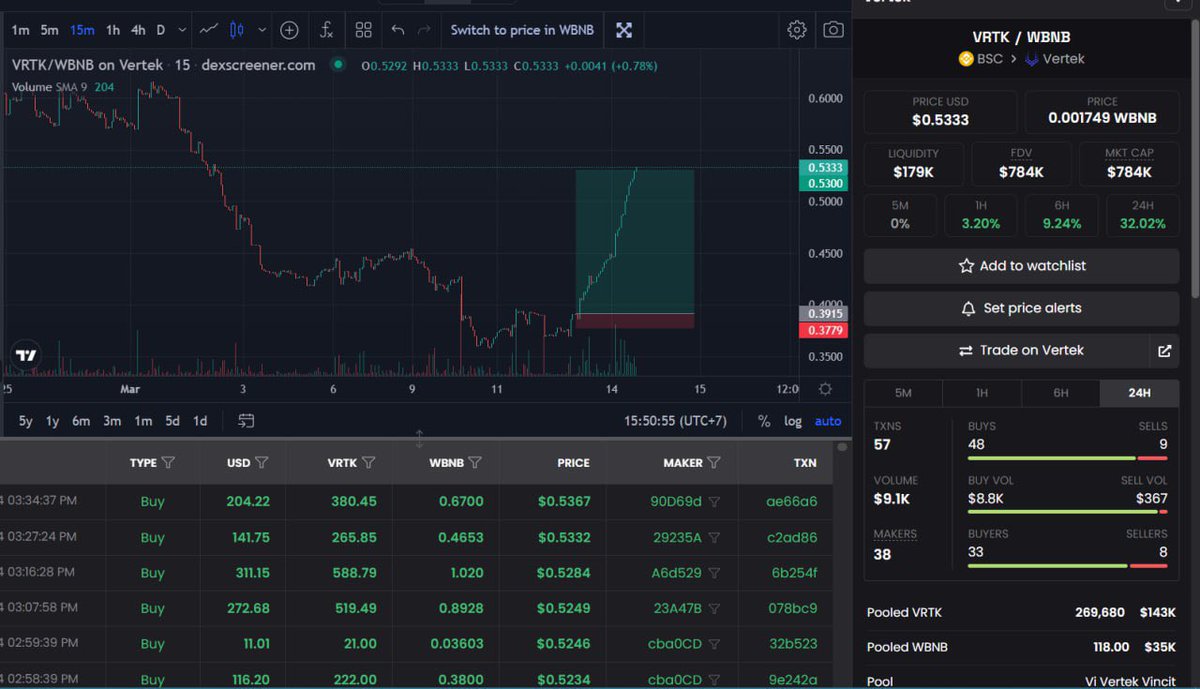Set chart range to 3m

click(112, 421)
